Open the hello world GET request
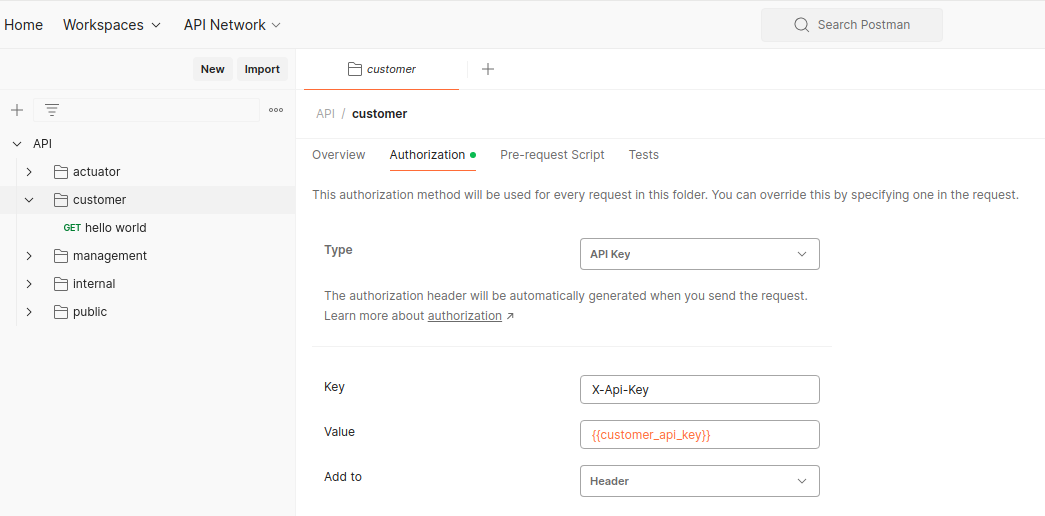1045x516 pixels. [115, 228]
